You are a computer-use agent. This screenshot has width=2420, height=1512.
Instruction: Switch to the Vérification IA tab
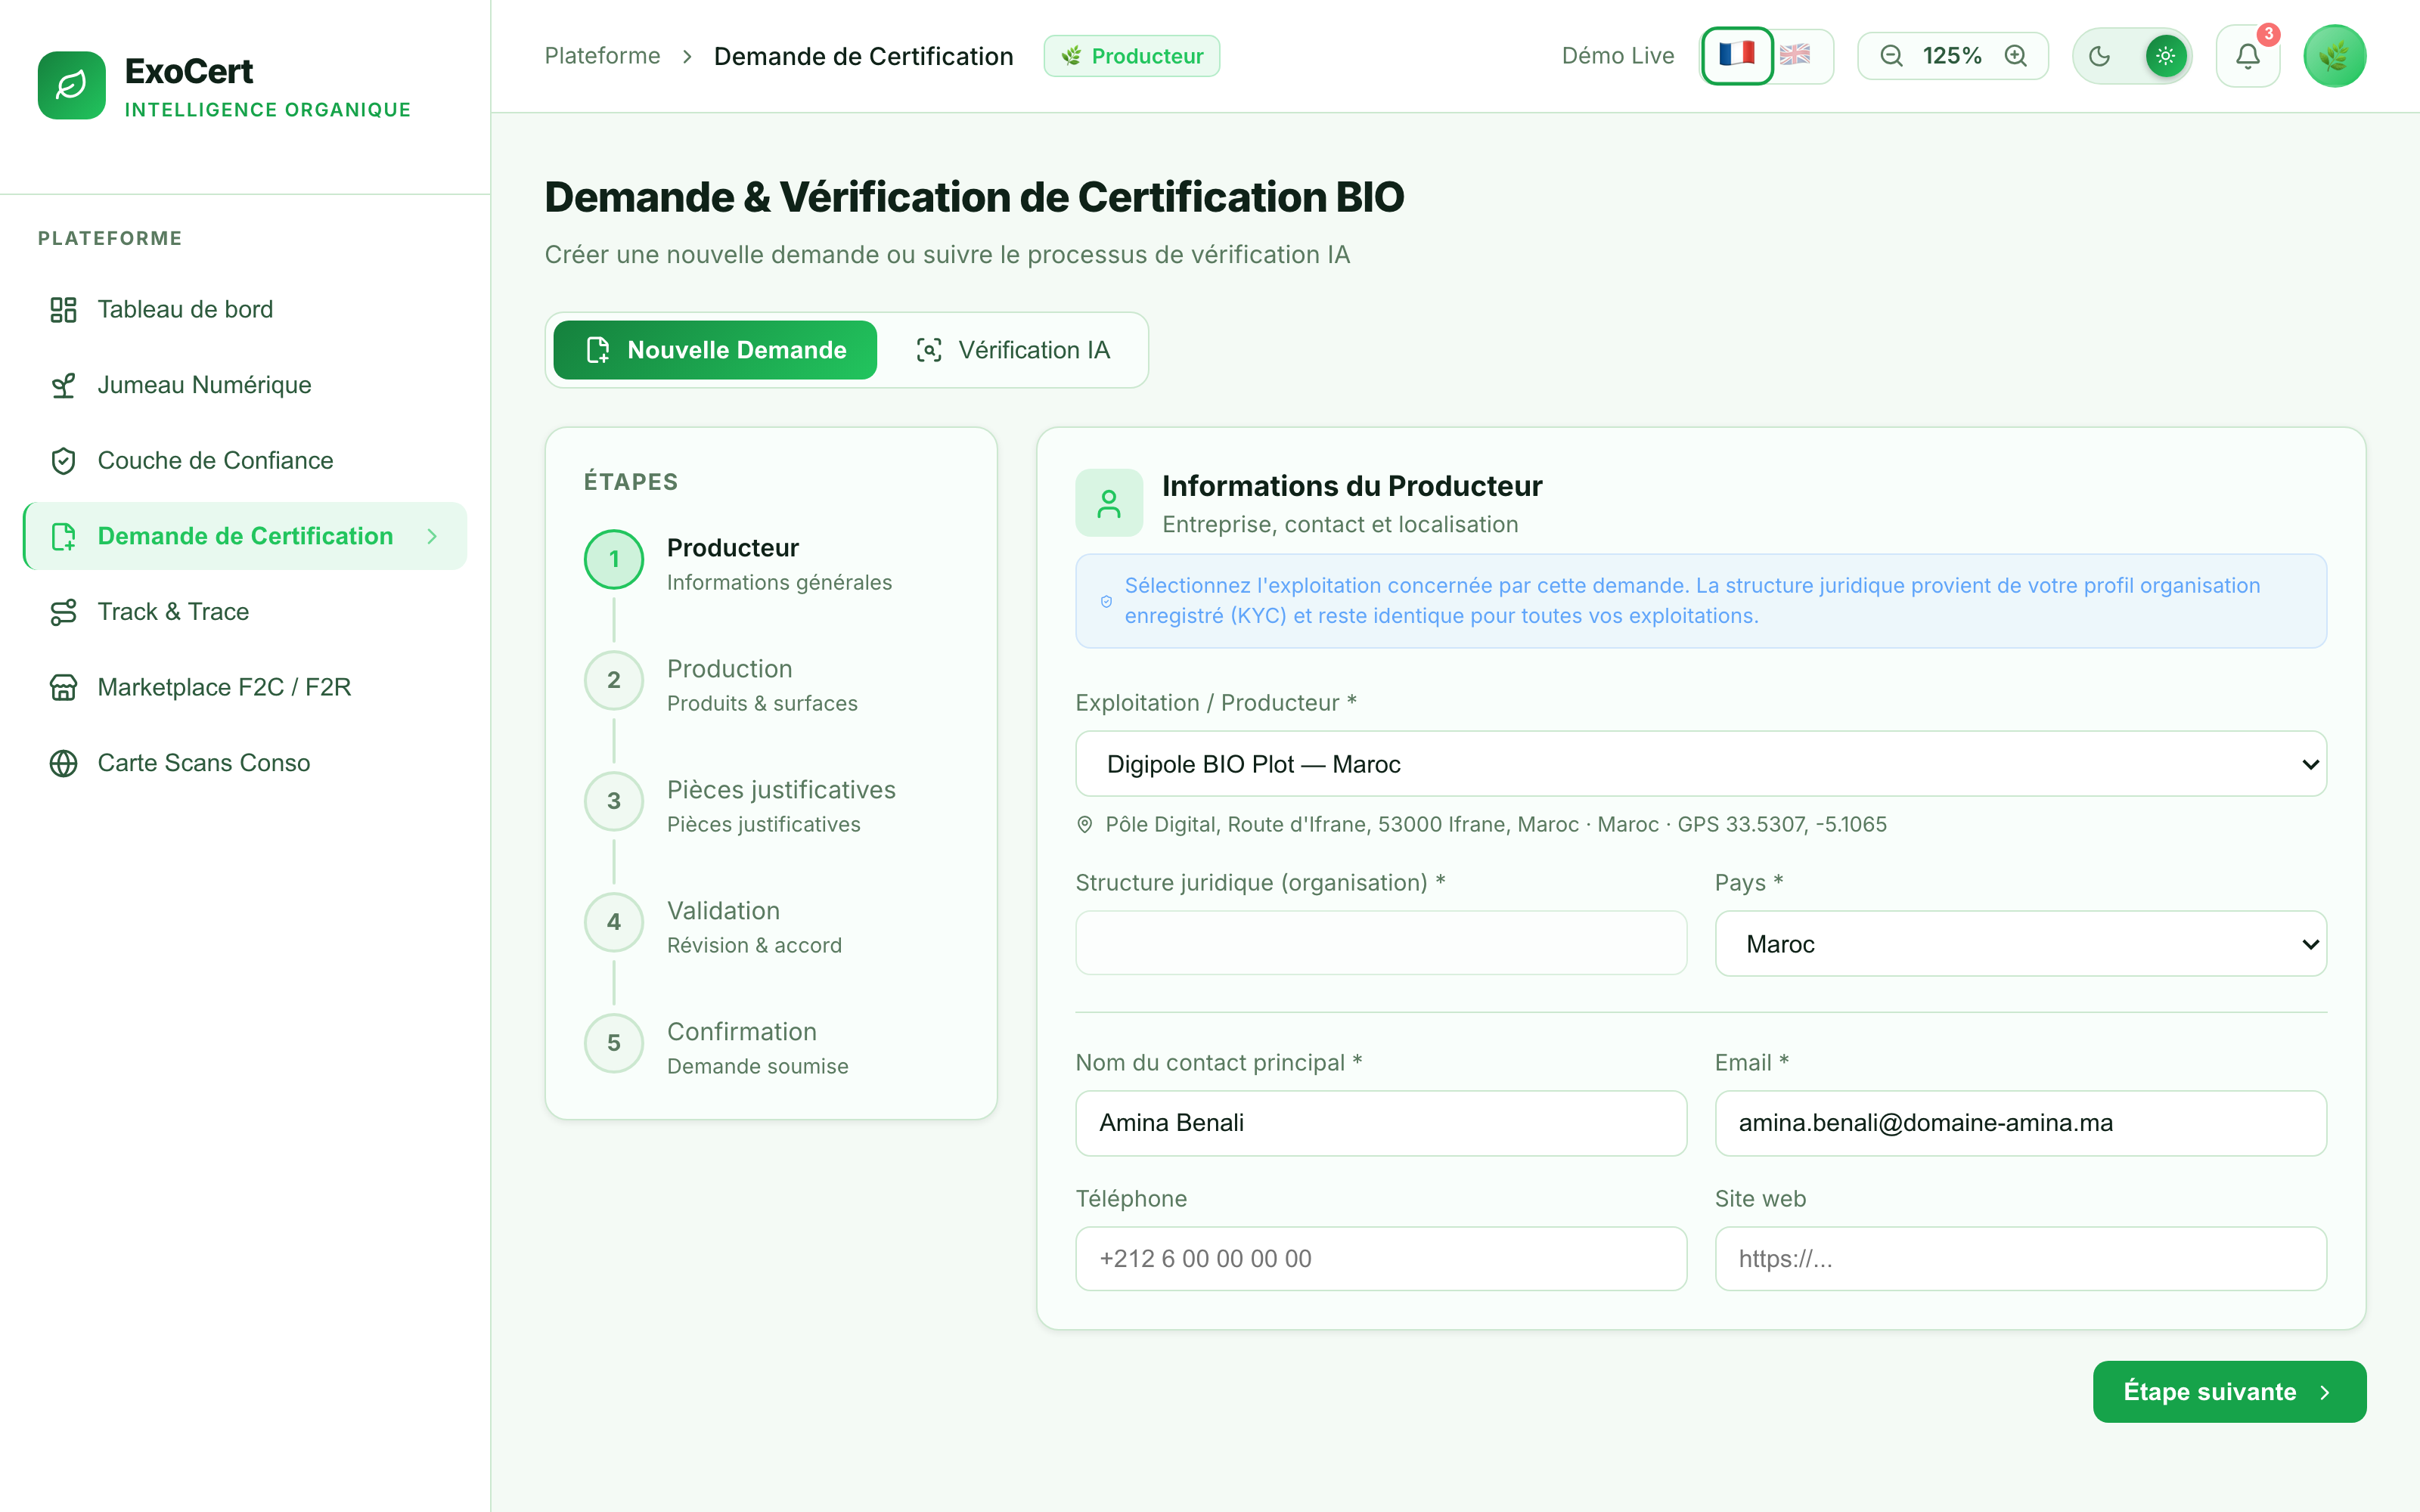click(1013, 350)
